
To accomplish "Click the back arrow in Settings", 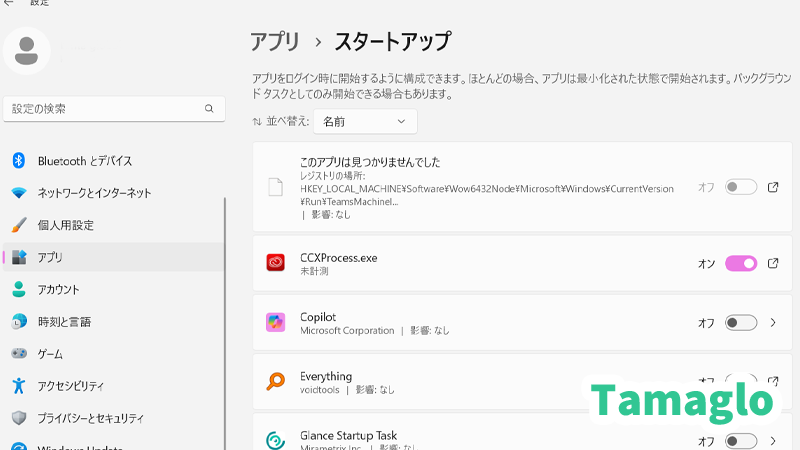I will (x=9, y=3).
